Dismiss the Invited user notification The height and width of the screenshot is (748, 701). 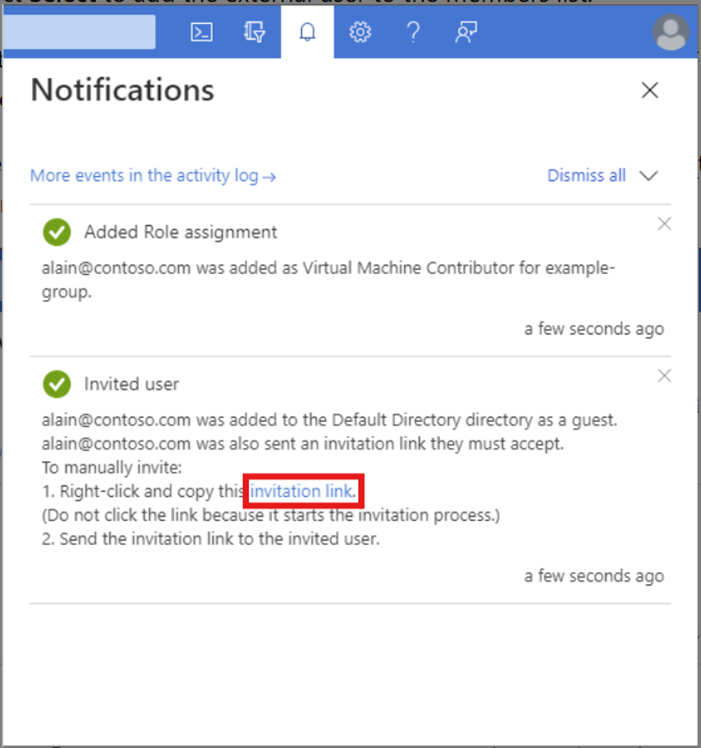click(664, 376)
